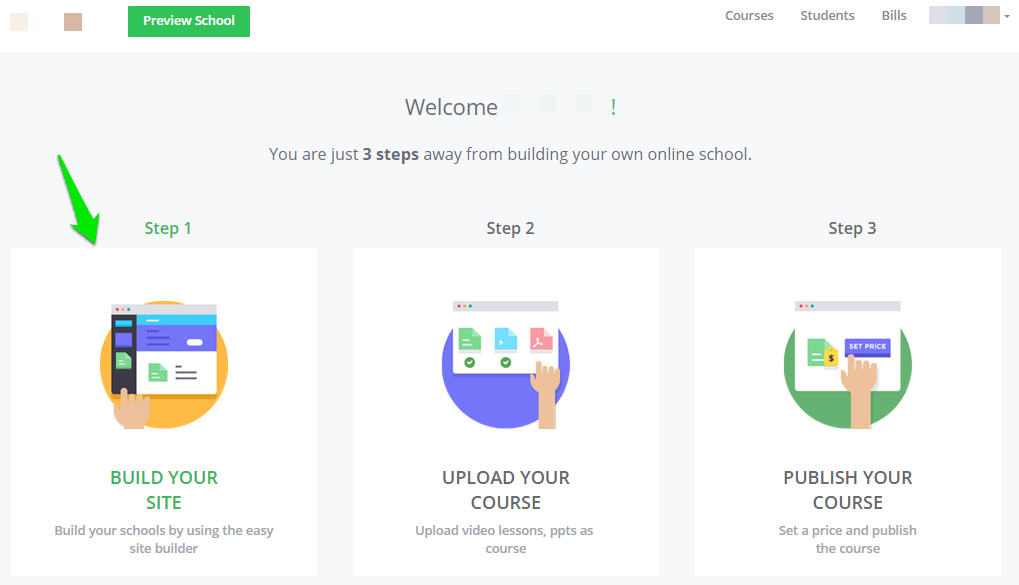Screen dimensions: 1019x585
Task: Click the Upload Your Course card
Action: [x=505, y=412]
